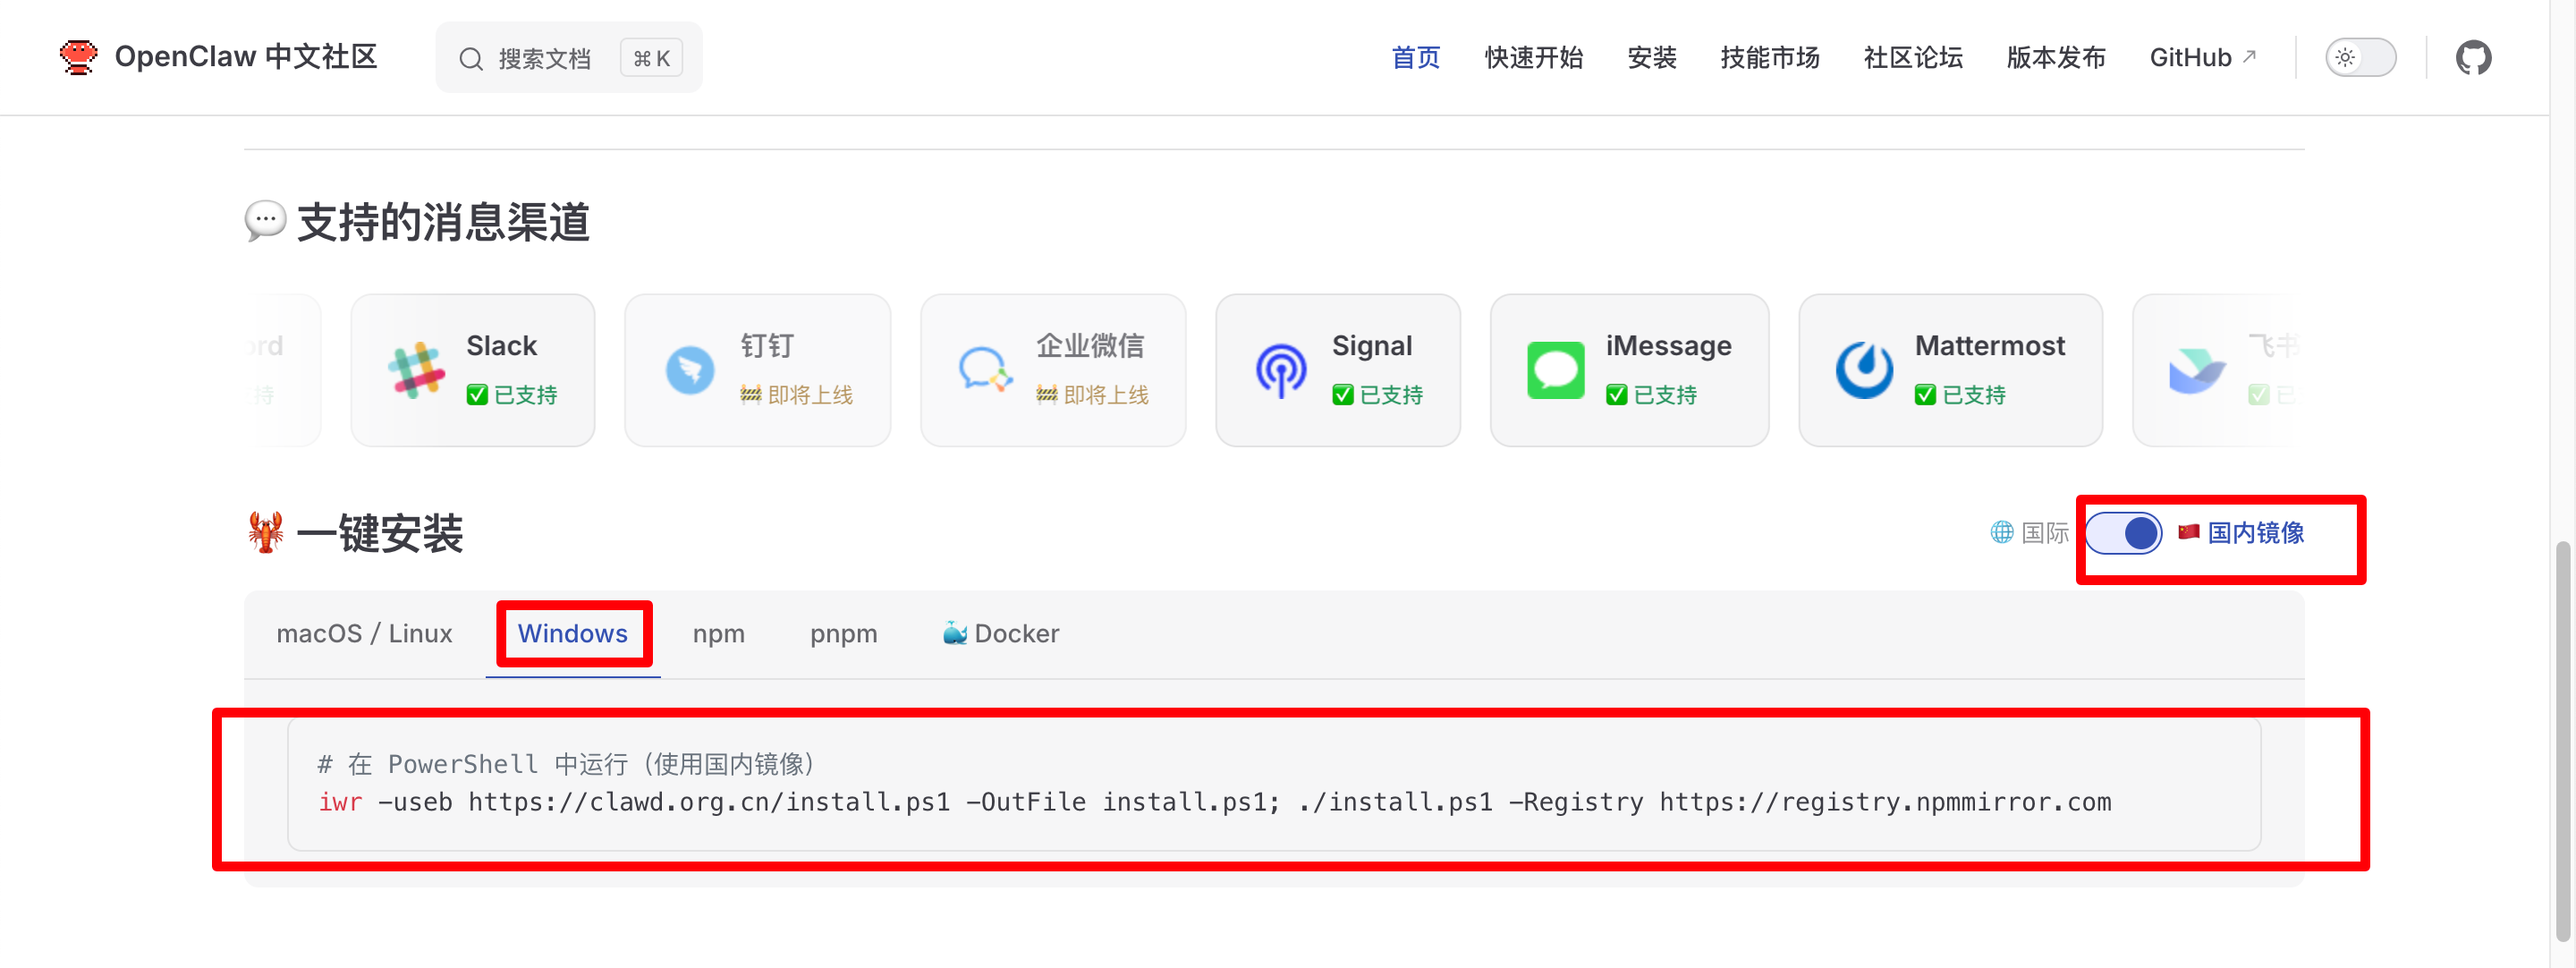
Task: Switch to the macOS / Linux tab
Action: 364,634
